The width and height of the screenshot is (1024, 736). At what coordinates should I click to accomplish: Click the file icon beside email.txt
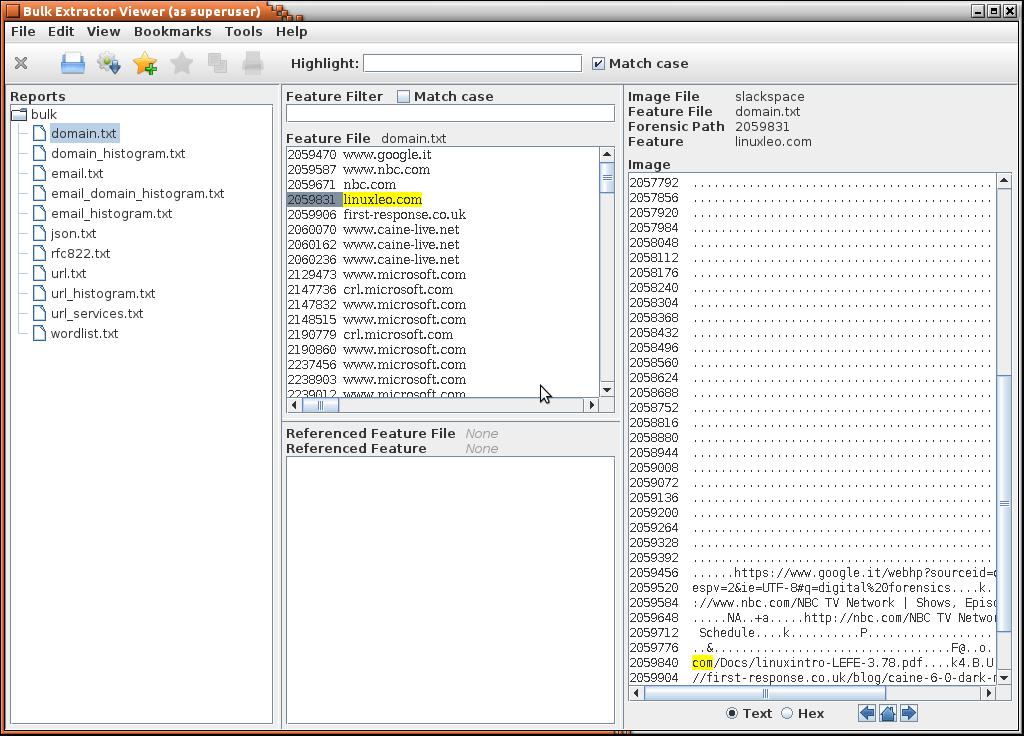(x=40, y=174)
